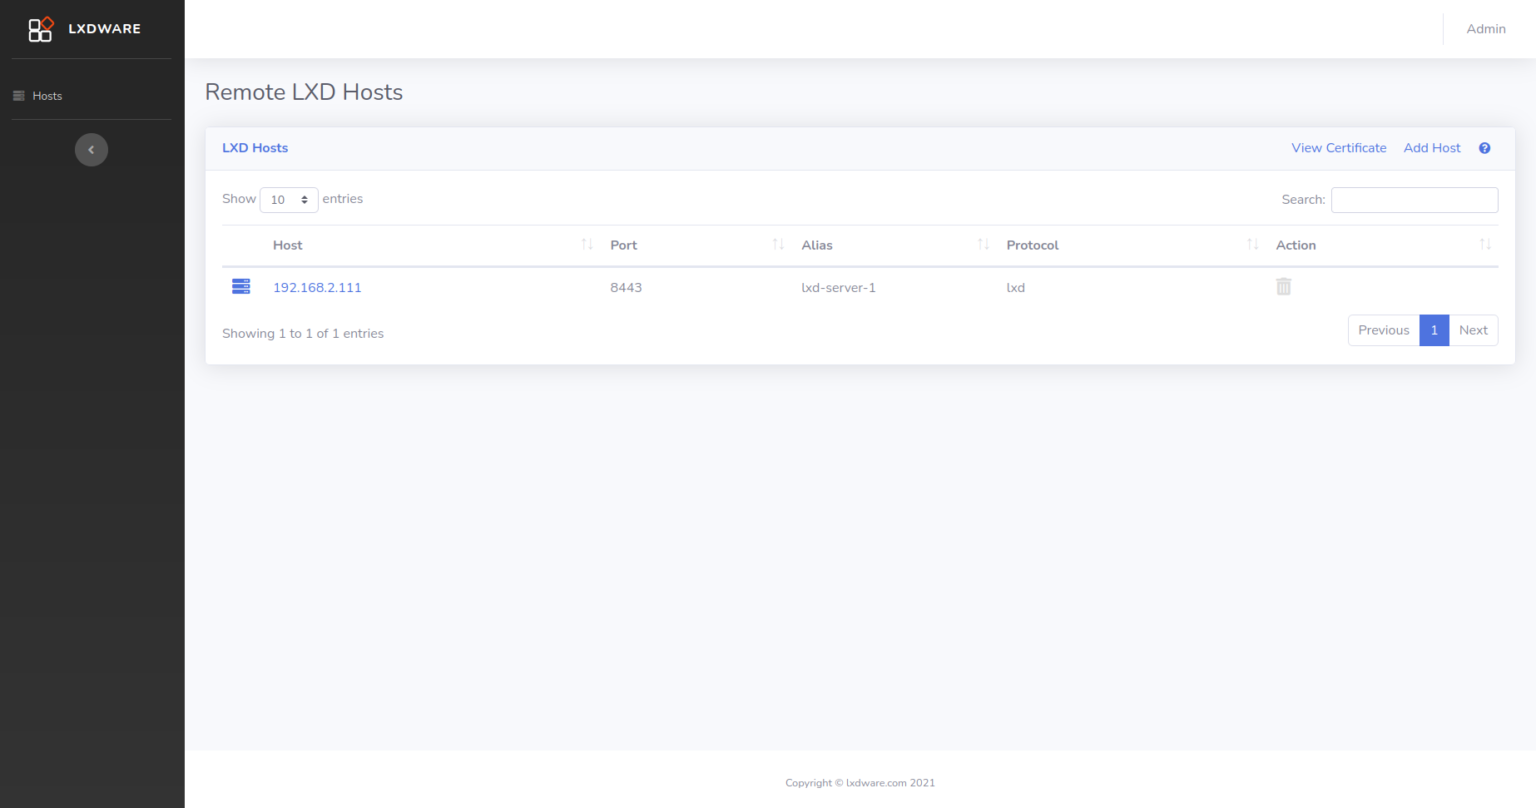Select Hosts in the left sidebar
This screenshot has height=808, width=1536.
click(x=47, y=95)
